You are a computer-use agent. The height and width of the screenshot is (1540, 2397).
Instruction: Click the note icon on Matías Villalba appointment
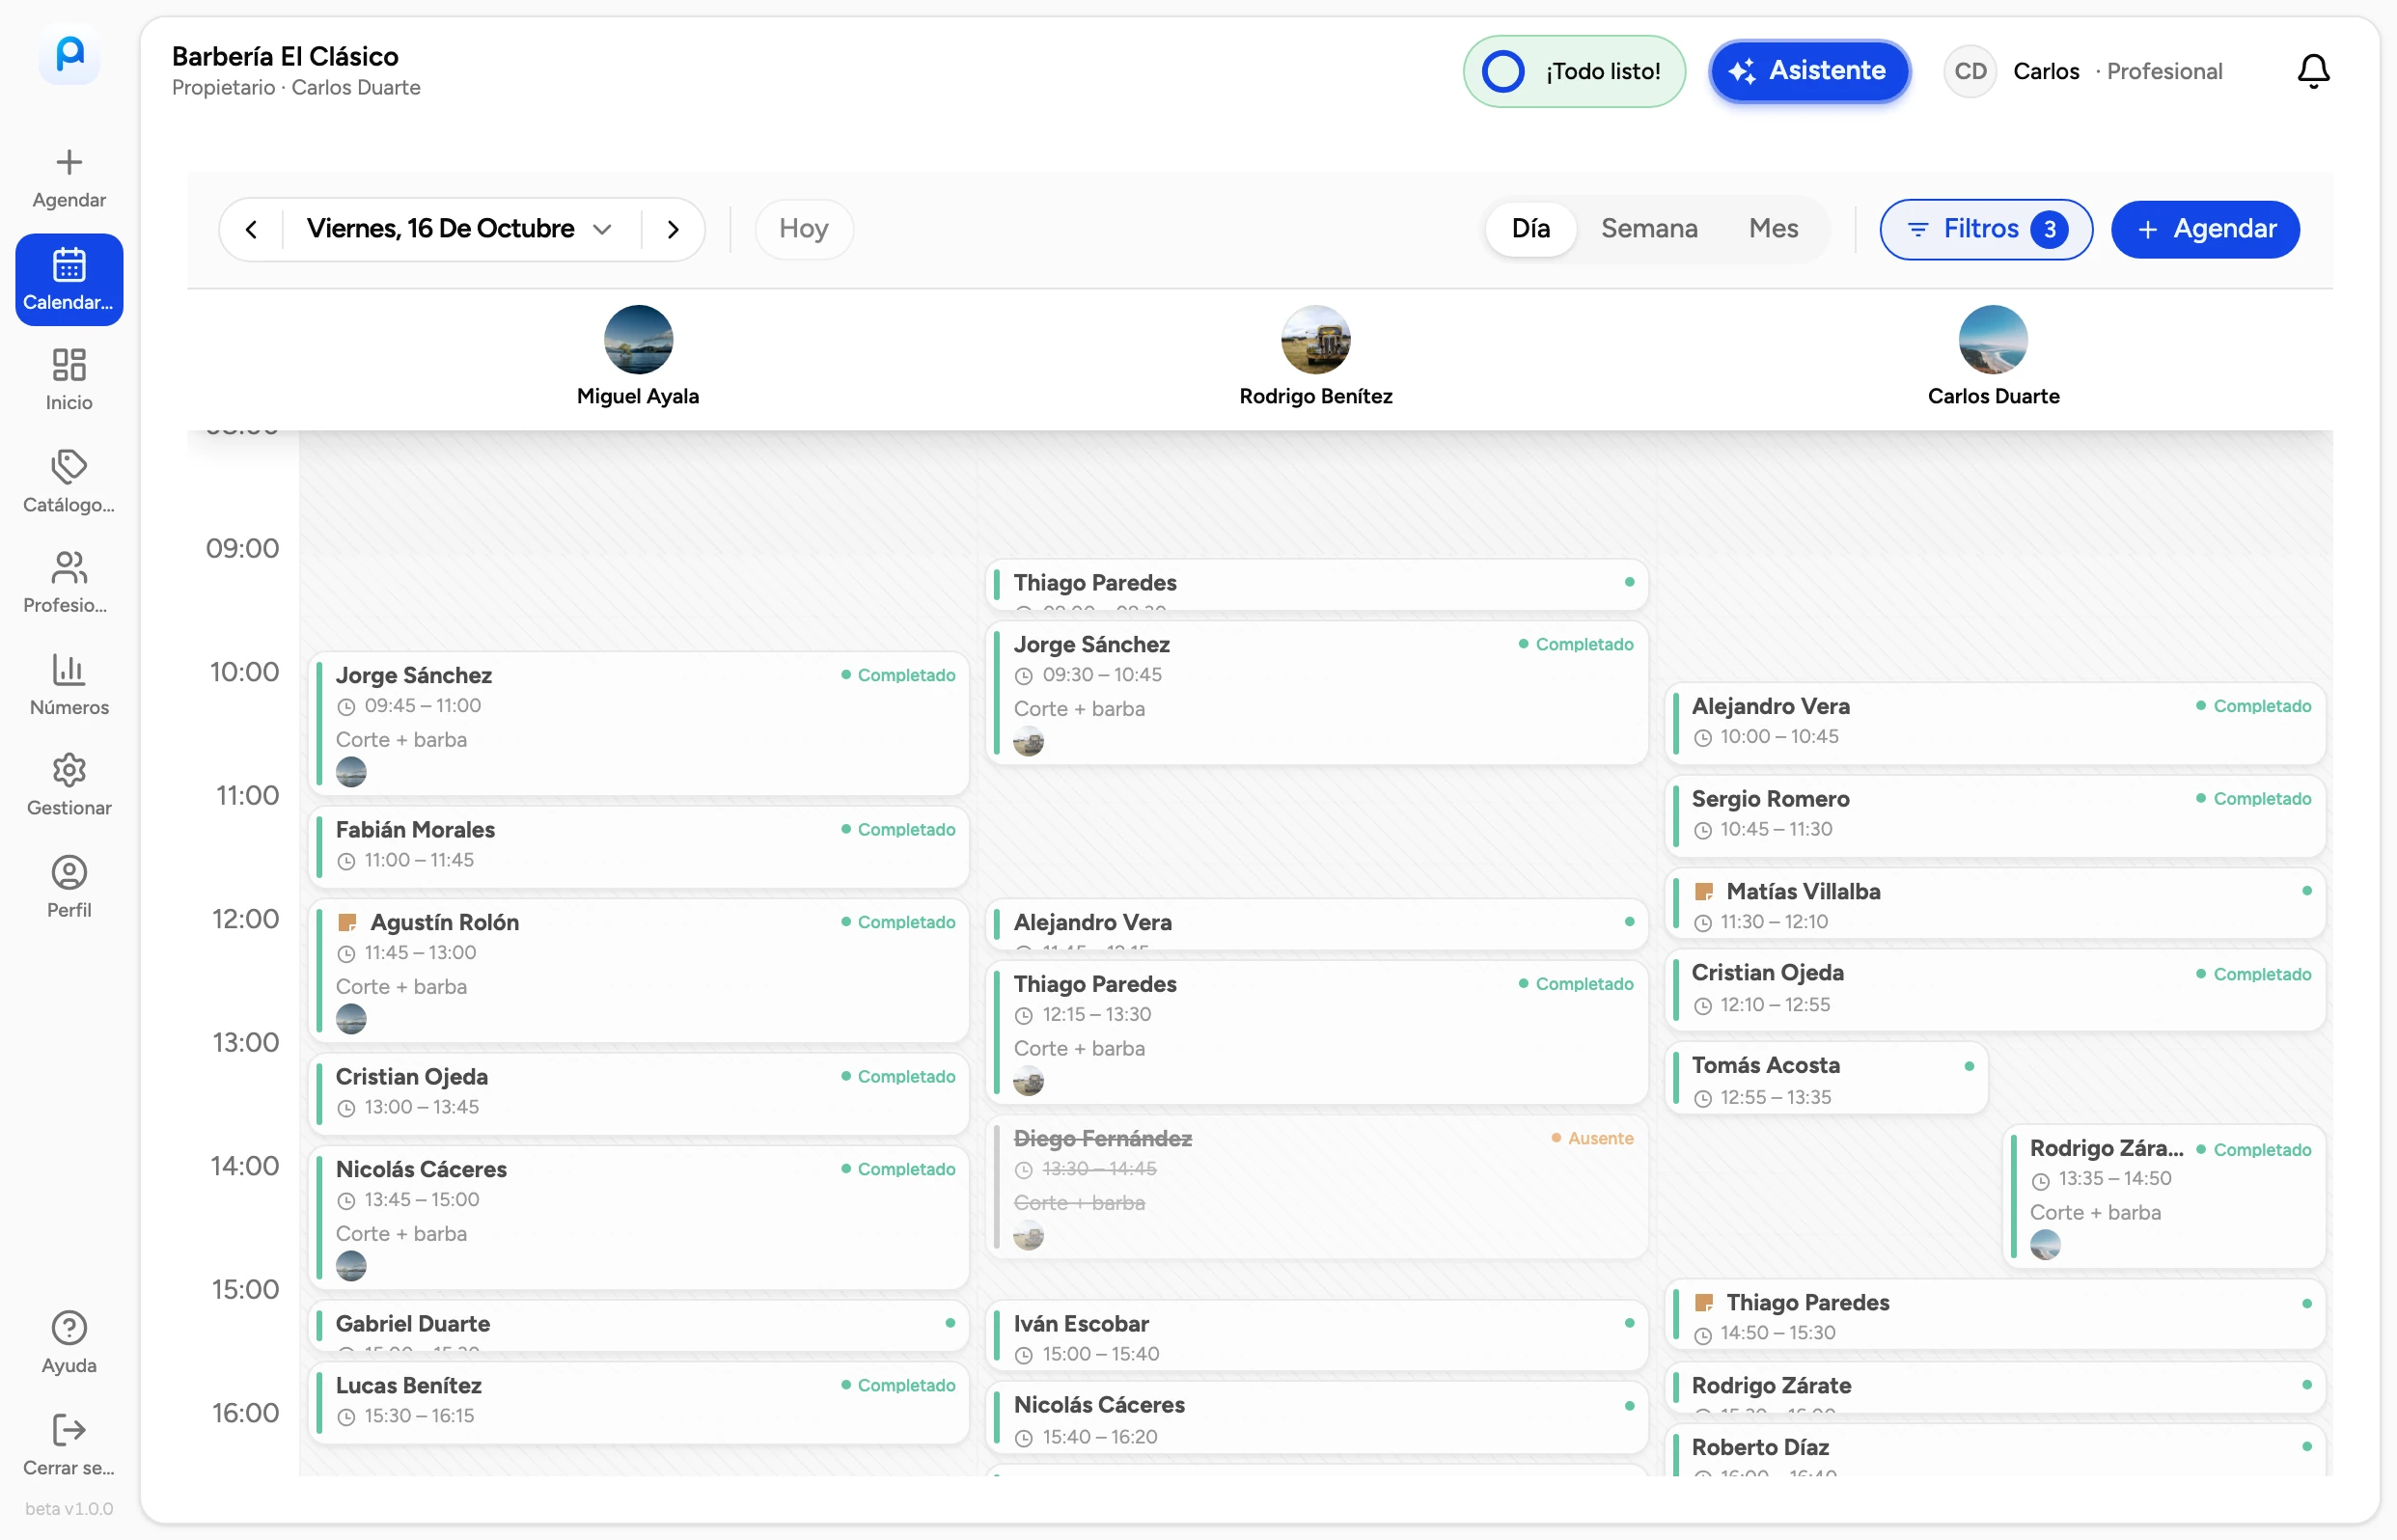1703,891
